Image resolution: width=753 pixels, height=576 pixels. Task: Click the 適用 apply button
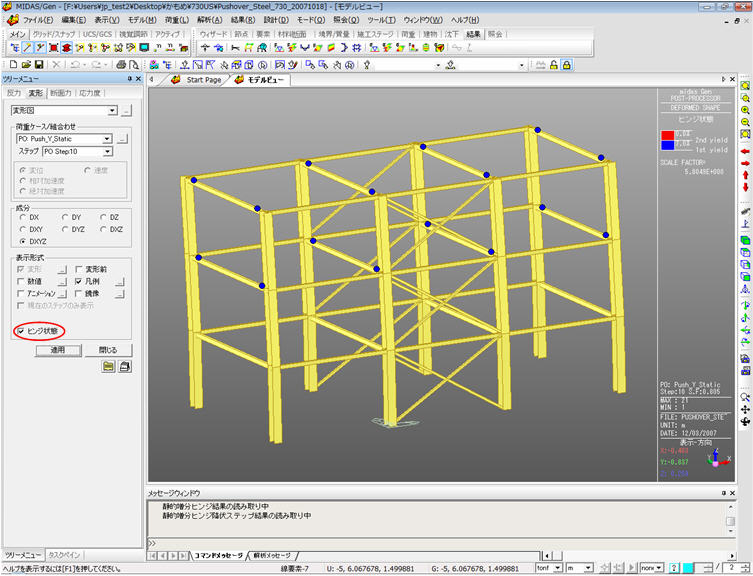(58, 350)
